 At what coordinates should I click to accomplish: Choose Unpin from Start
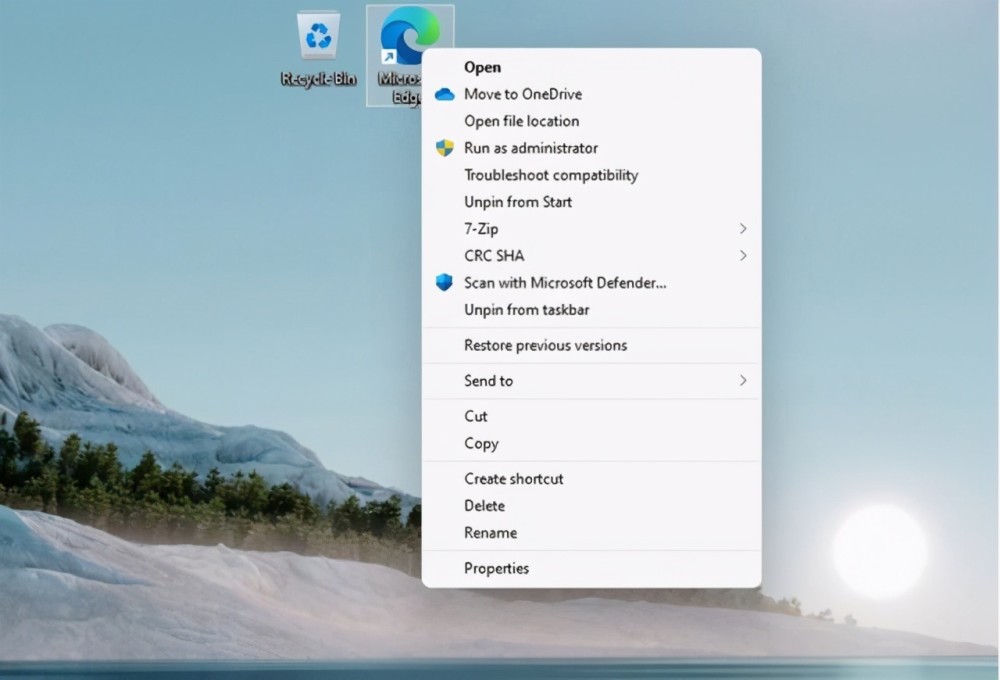[518, 202]
